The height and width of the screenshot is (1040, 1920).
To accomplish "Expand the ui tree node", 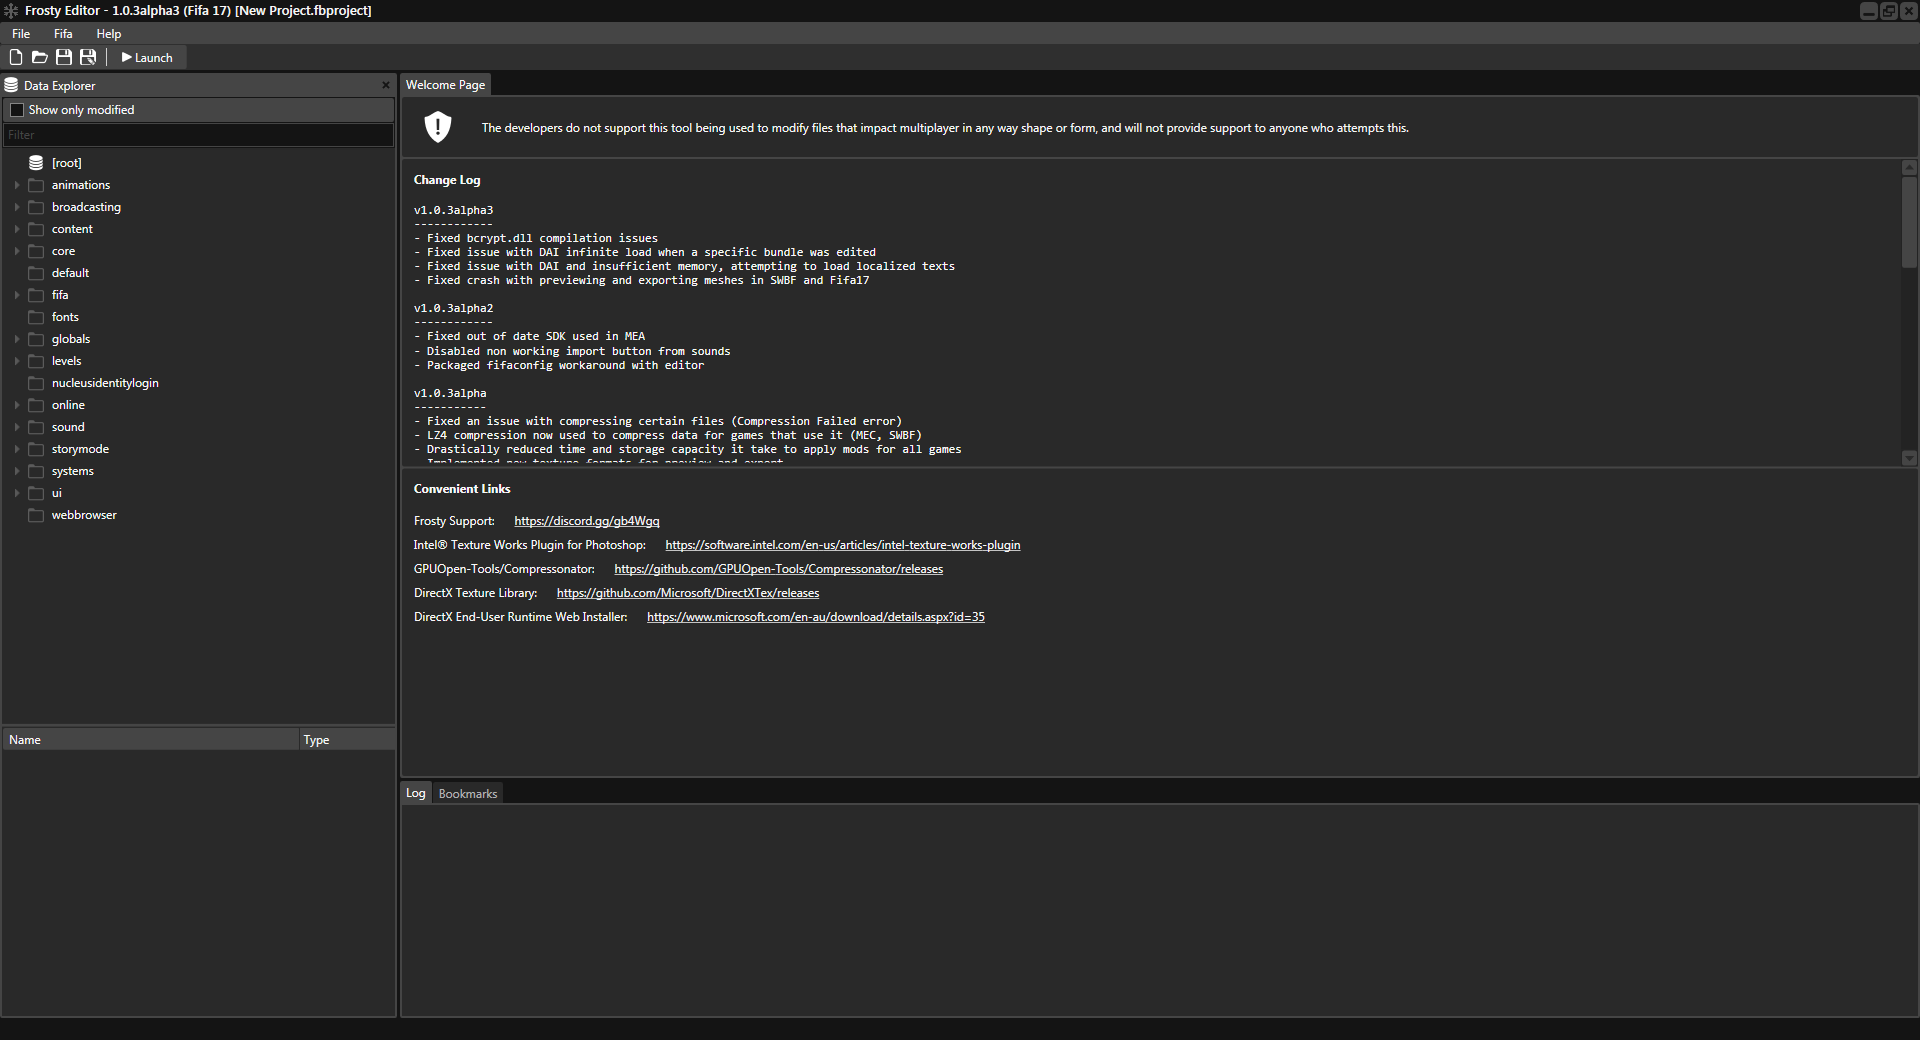I will (x=17, y=493).
